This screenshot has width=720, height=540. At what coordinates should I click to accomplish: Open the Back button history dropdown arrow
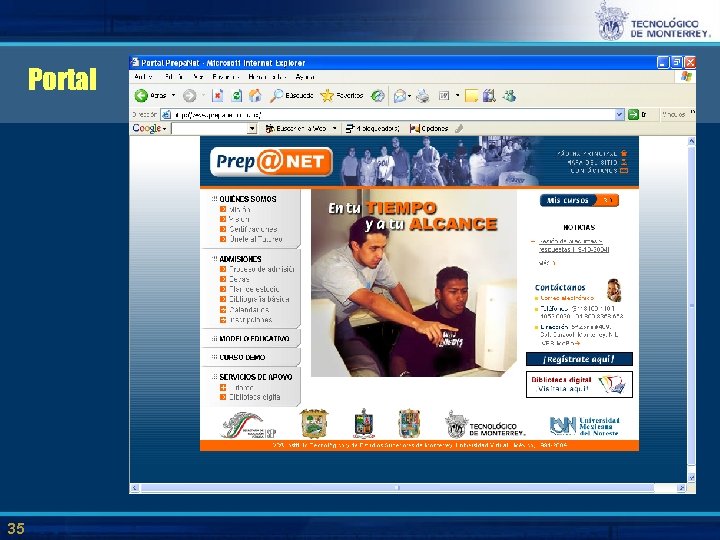coord(174,96)
